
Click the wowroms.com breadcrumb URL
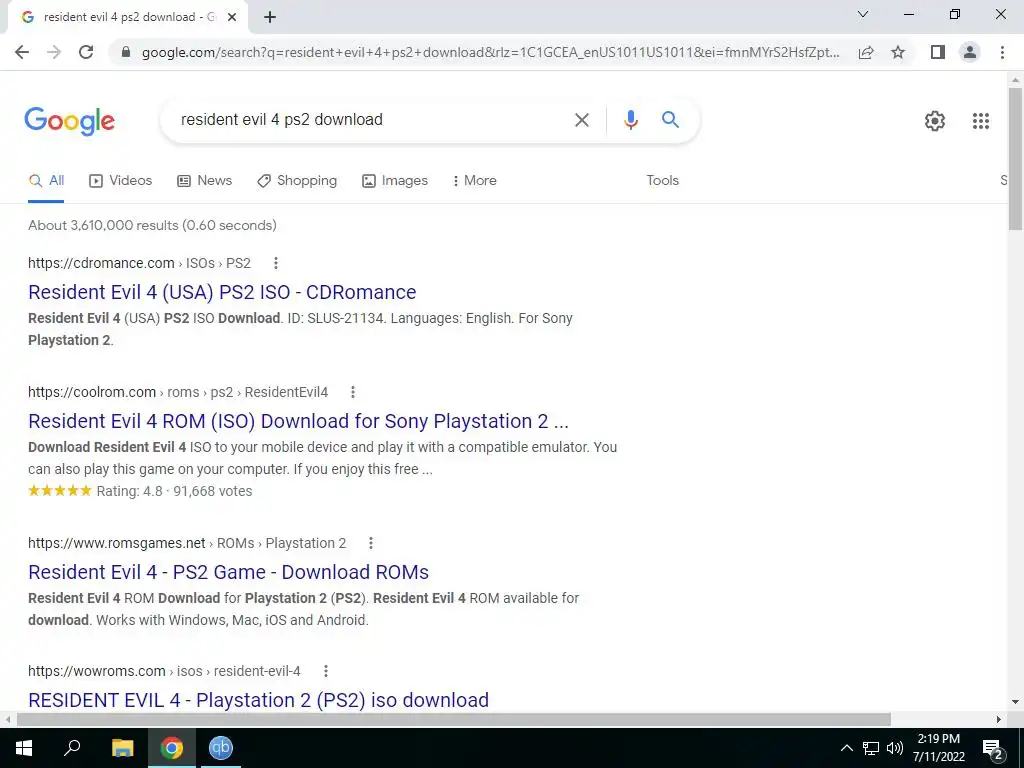[164, 671]
